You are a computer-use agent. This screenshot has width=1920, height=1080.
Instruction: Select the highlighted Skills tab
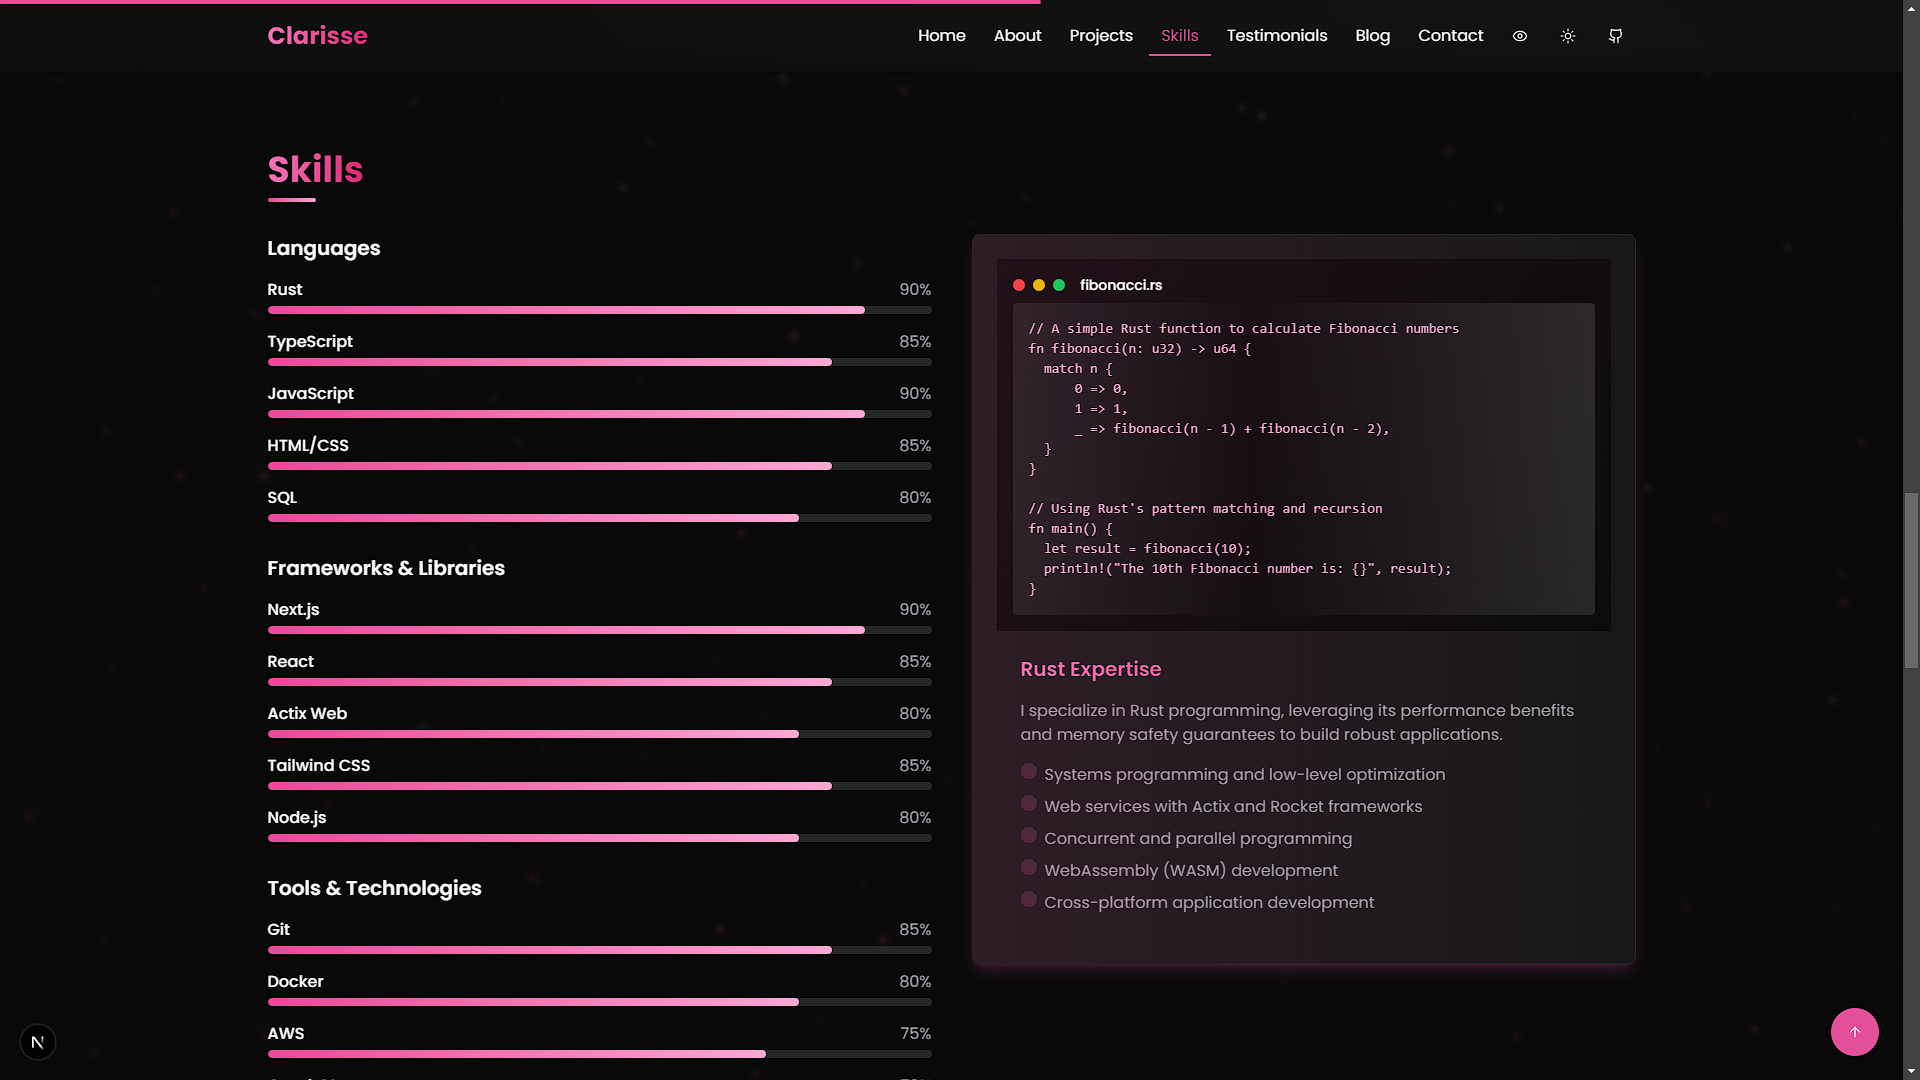[1179, 35]
